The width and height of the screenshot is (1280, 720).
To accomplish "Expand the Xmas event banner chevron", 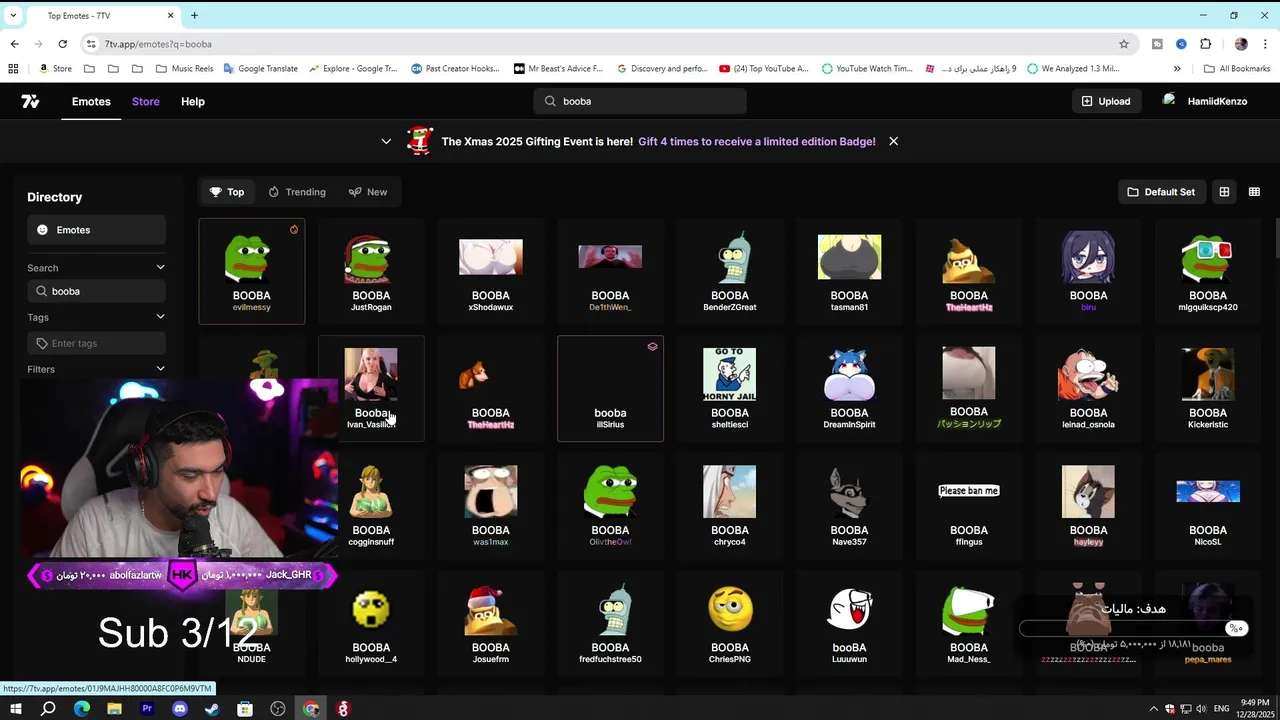I will point(386,141).
